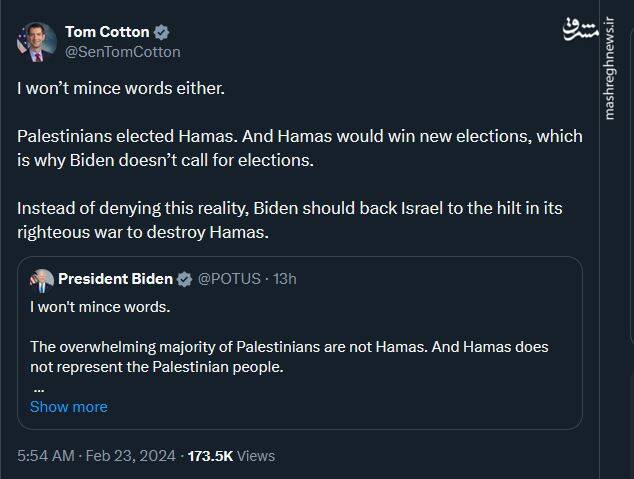Open Tom Cotton's profile picture
Image resolution: width=634 pixels, height=479 pixels.
[37, 42]
